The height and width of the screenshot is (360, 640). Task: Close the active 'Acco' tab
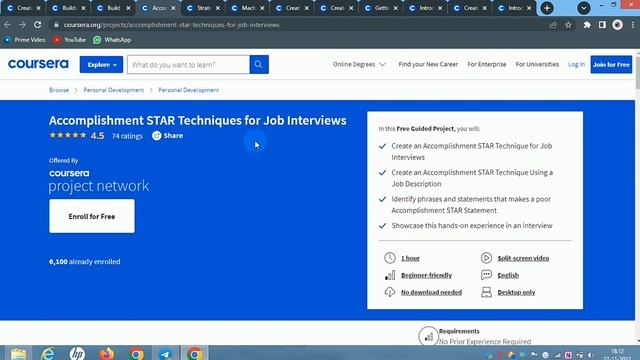point(173,8)
